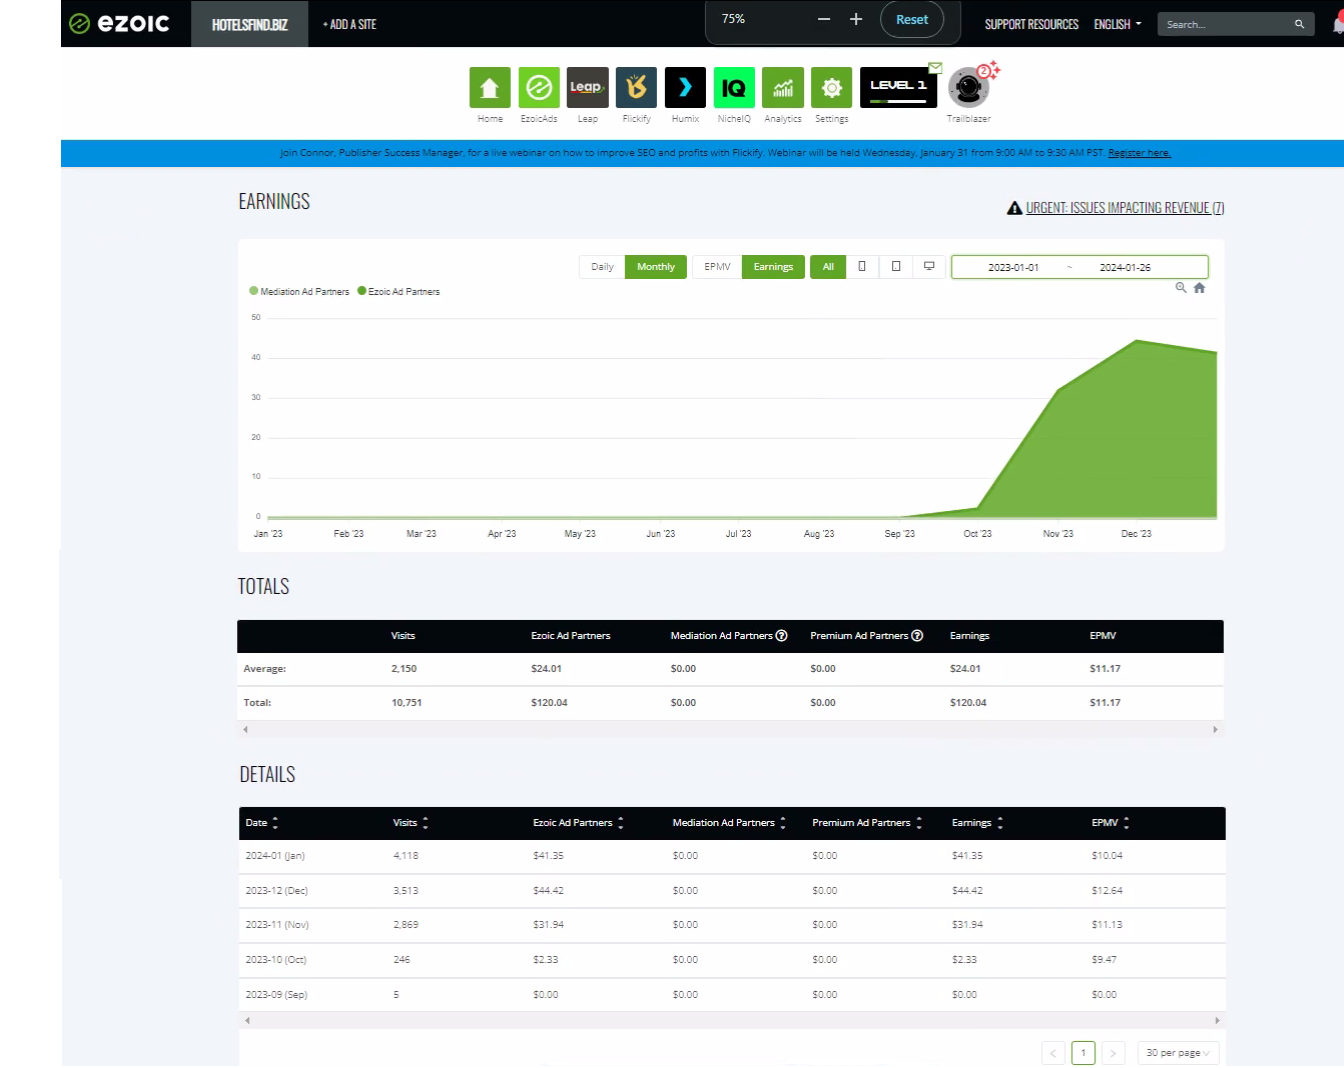The image size is (1344, 1068).
Task: Click the Ezoic logo
Action: click(x=119, y=23)
